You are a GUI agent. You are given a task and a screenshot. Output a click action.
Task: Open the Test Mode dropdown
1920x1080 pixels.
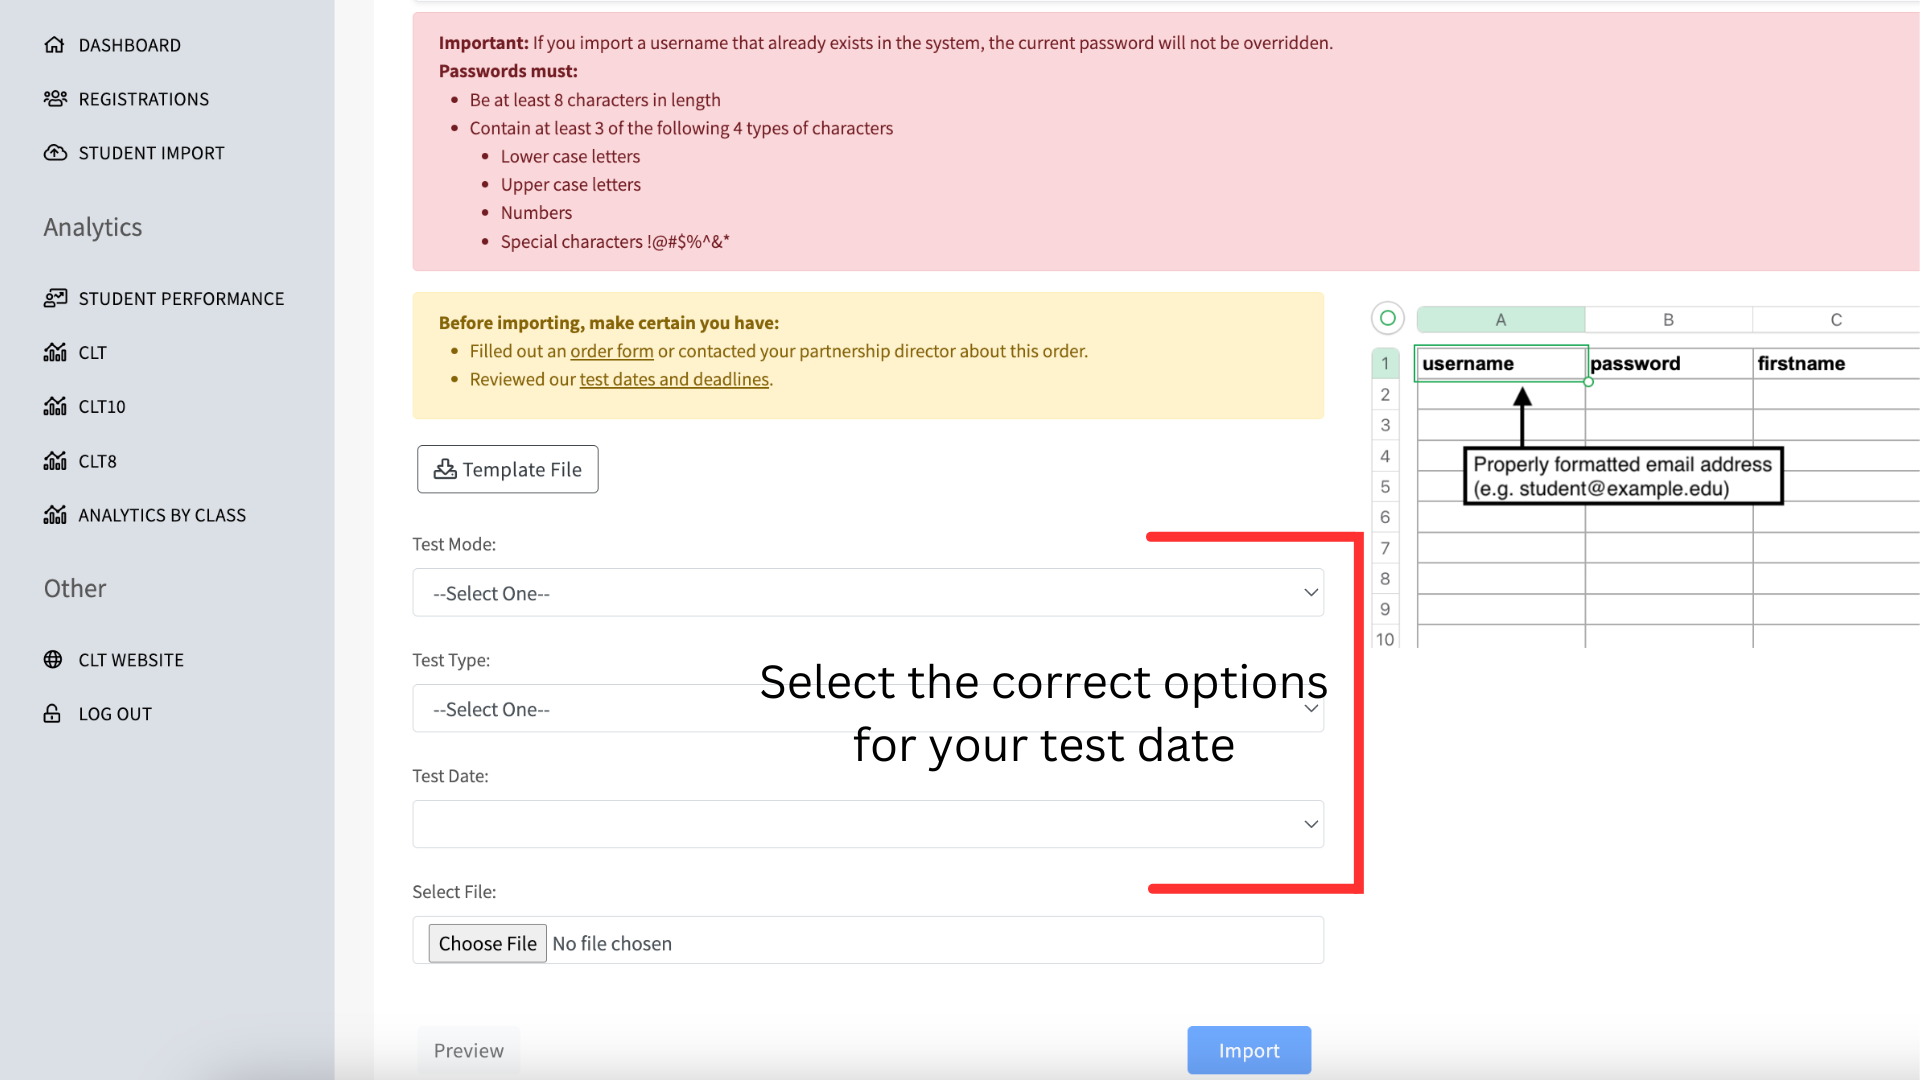click(867, 593)
